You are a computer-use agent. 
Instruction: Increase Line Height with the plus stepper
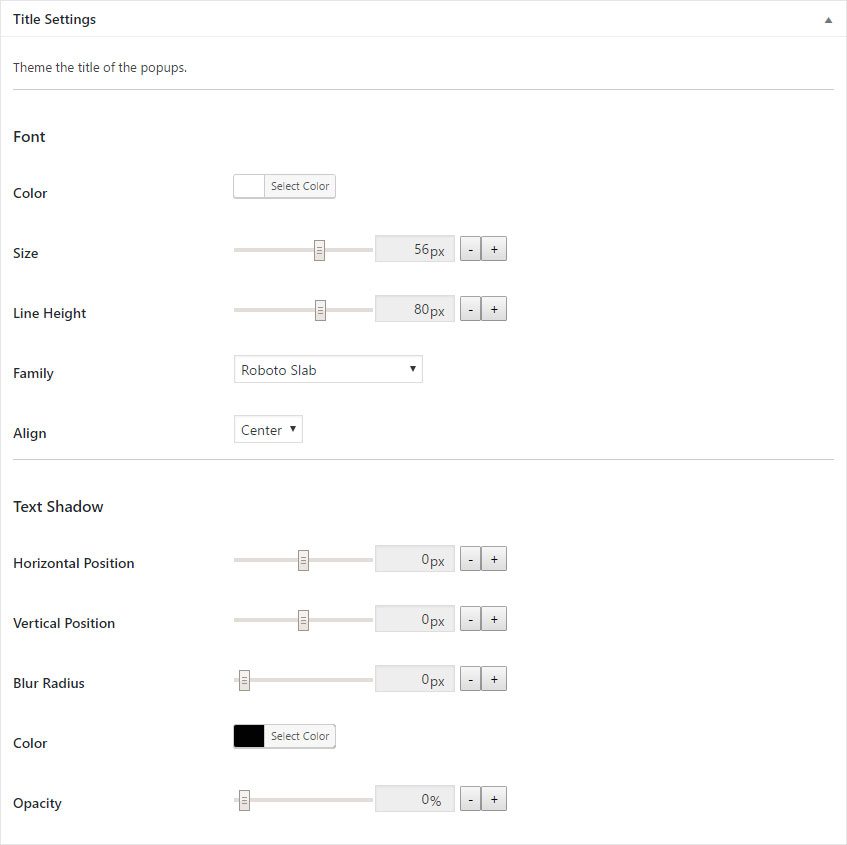[x=493, y=308]
